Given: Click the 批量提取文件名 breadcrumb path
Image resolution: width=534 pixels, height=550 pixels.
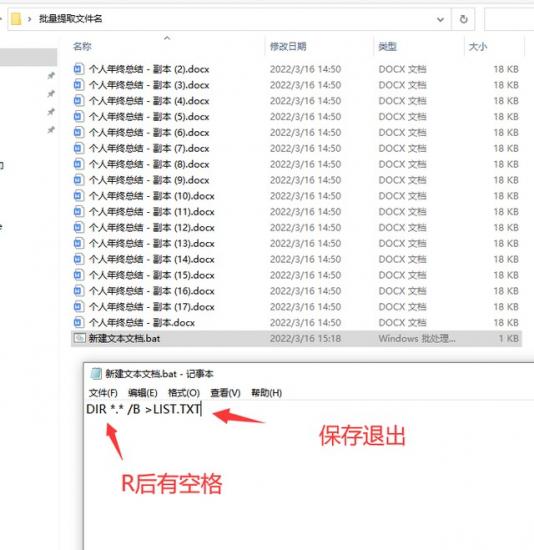Looking at the screenshot, I should pos(71,19).
